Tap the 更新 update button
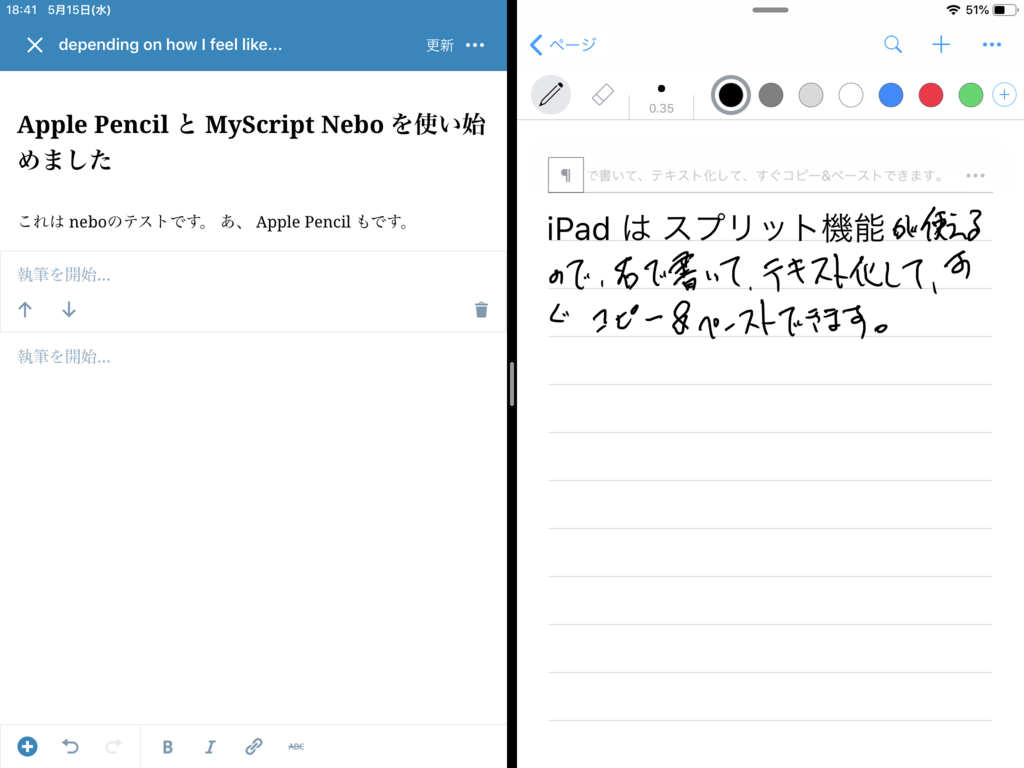This screenshot has height=768, width=1024. [440, 45]
